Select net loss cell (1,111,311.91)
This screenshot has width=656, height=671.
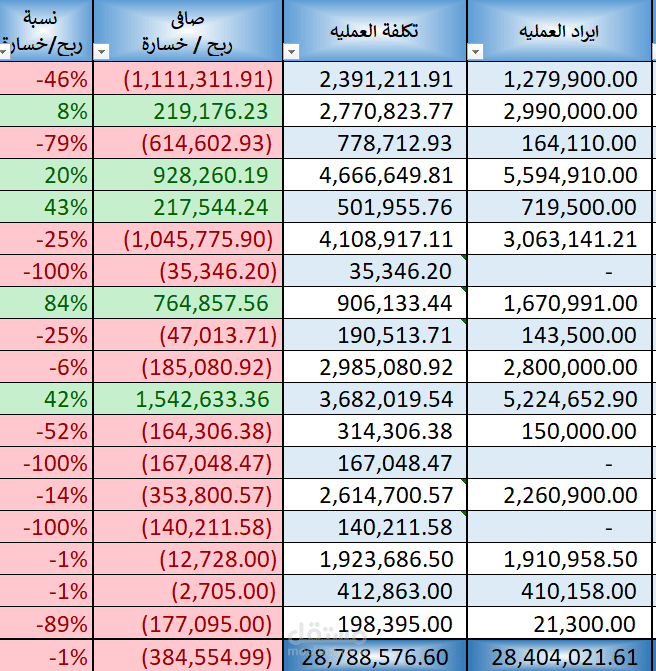188,79
